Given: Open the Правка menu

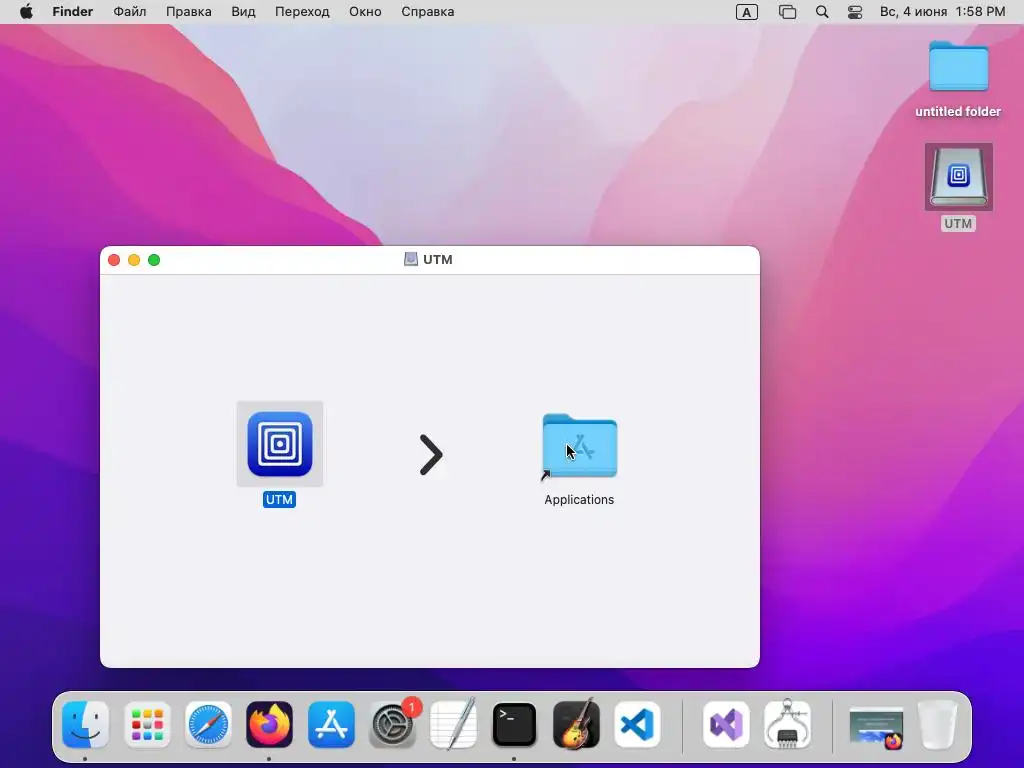Looking at the screenshot, I should pos(189,12).
